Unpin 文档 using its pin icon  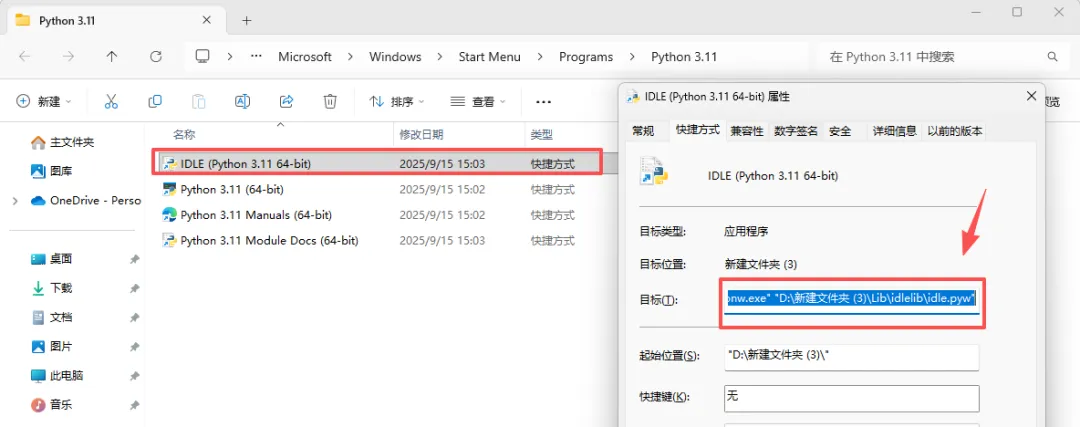click(x=134, y=318)
